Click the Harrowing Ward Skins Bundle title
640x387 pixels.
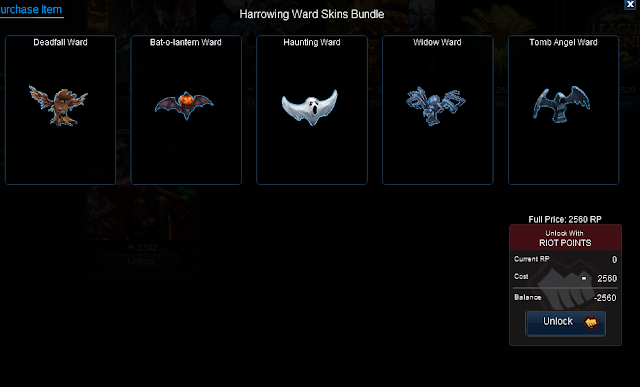tap(312, 14)
